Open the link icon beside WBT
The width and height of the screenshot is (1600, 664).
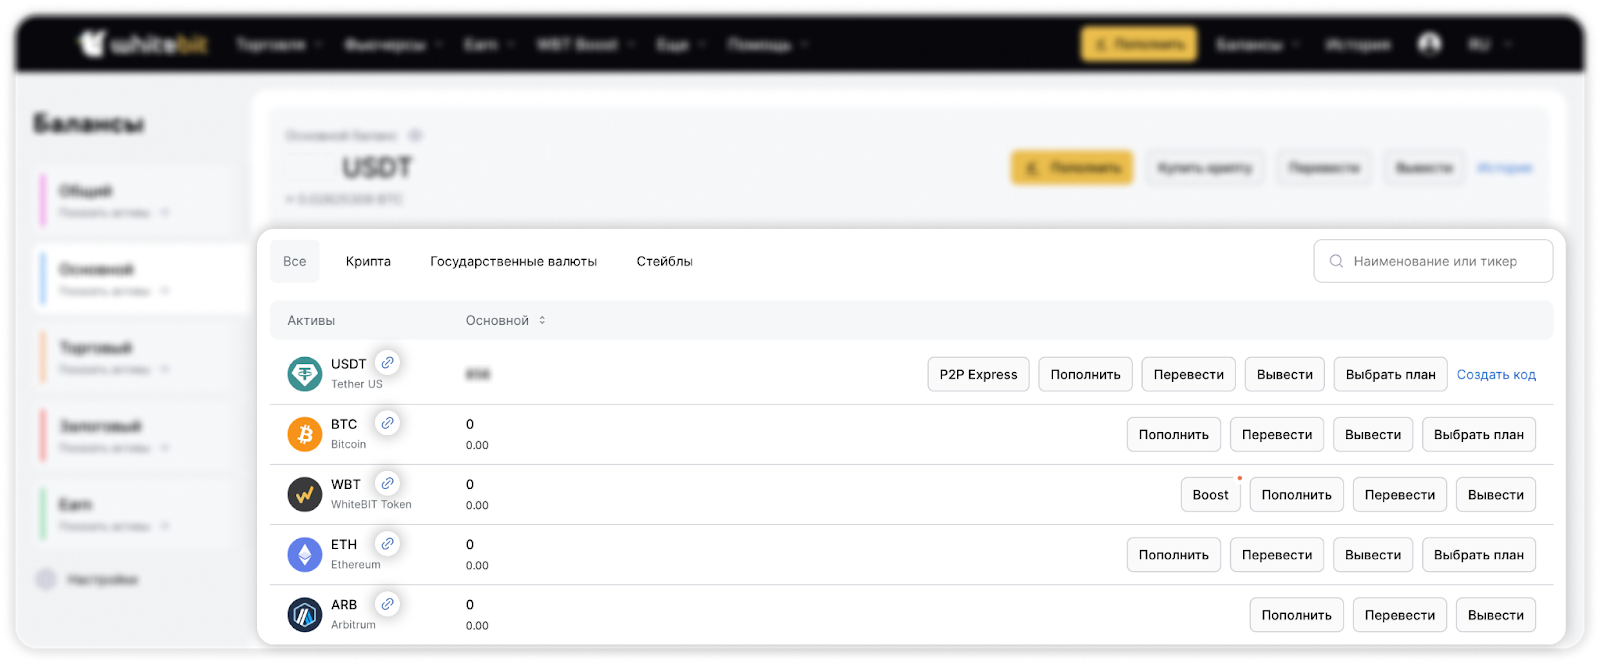(x=387, y=483)
